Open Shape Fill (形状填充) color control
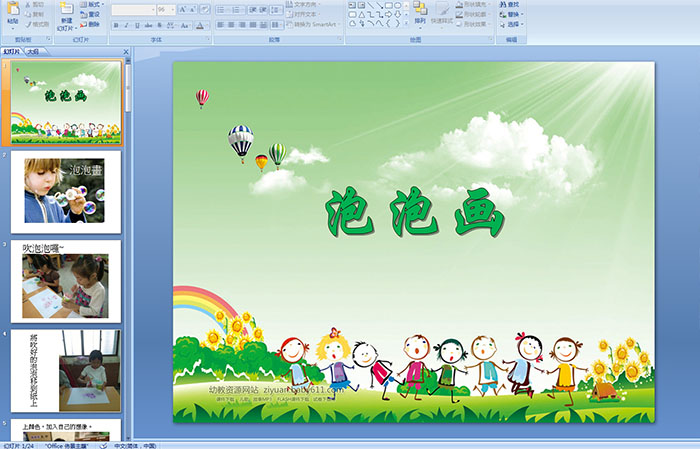This screenshot has height=449, width=700. pyautogui.click(x=473, y=4)
